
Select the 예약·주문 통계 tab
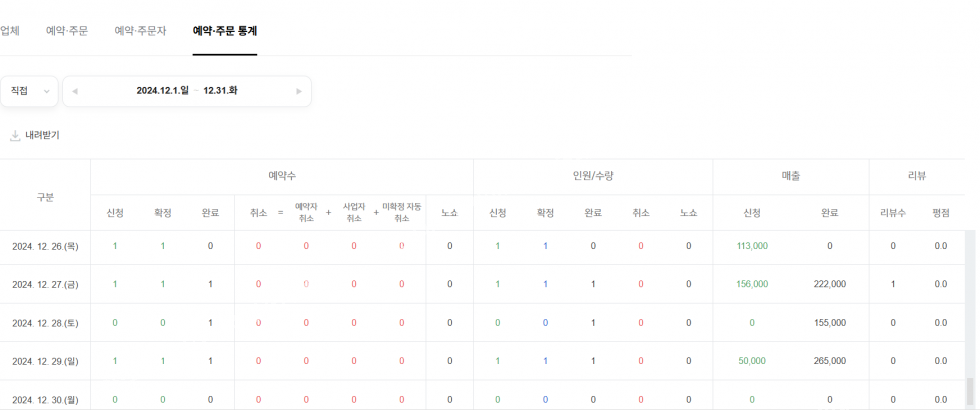tap(225, 31)
